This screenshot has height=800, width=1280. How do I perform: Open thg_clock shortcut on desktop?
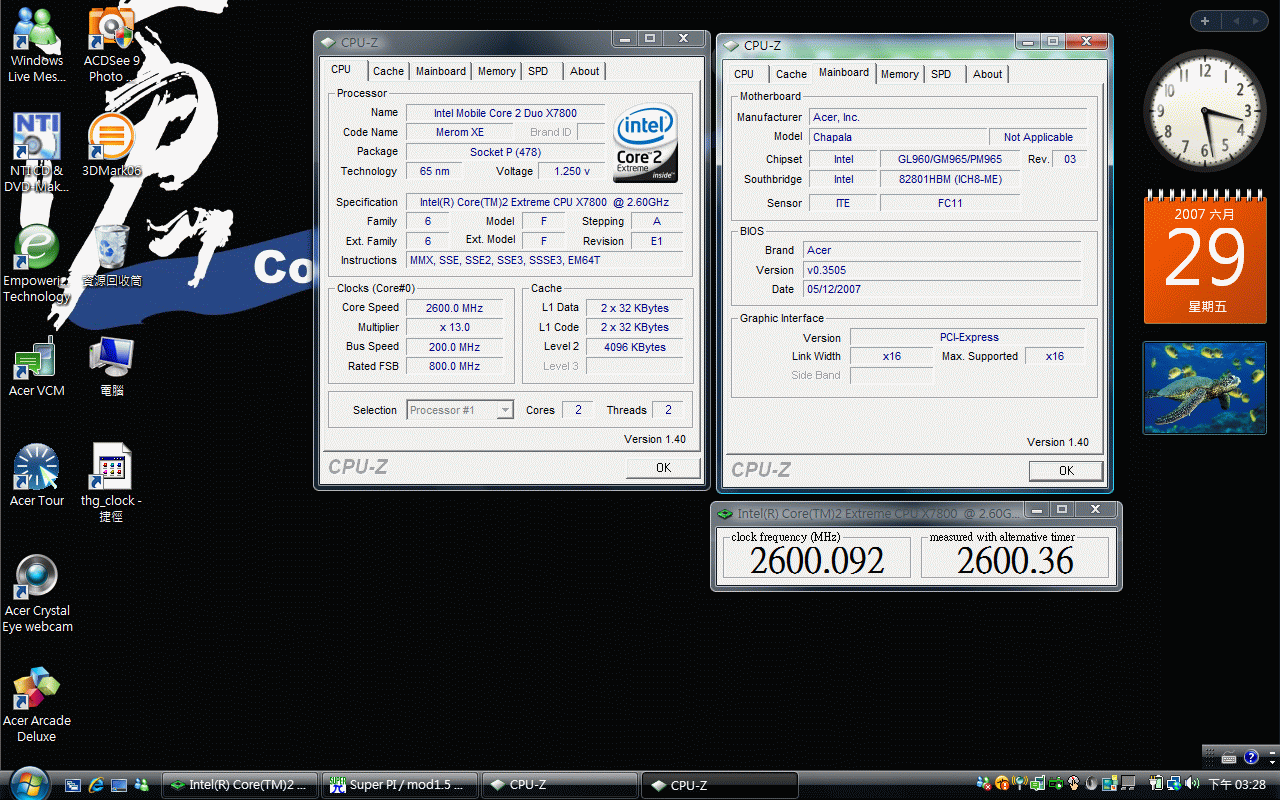tap(111, 483)
